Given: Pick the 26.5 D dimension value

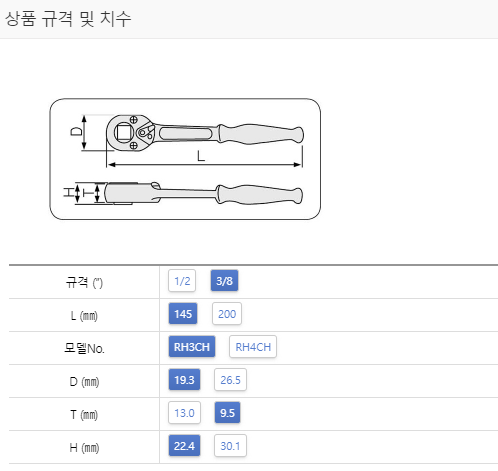Looking at the screenshot, I should (230, 380).
